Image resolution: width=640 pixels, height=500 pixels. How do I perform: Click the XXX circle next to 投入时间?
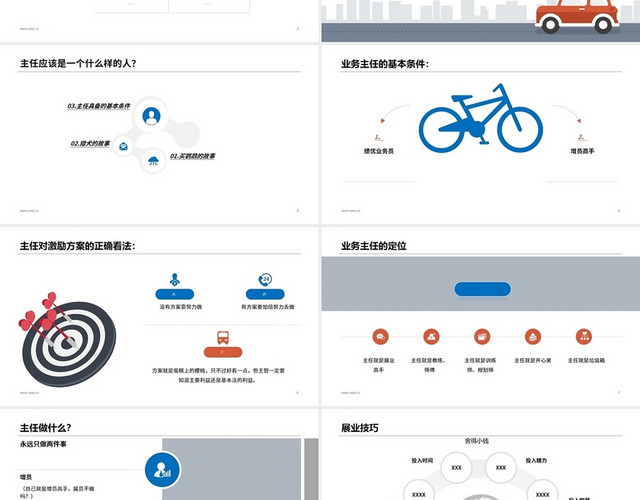tap(456, 468)
